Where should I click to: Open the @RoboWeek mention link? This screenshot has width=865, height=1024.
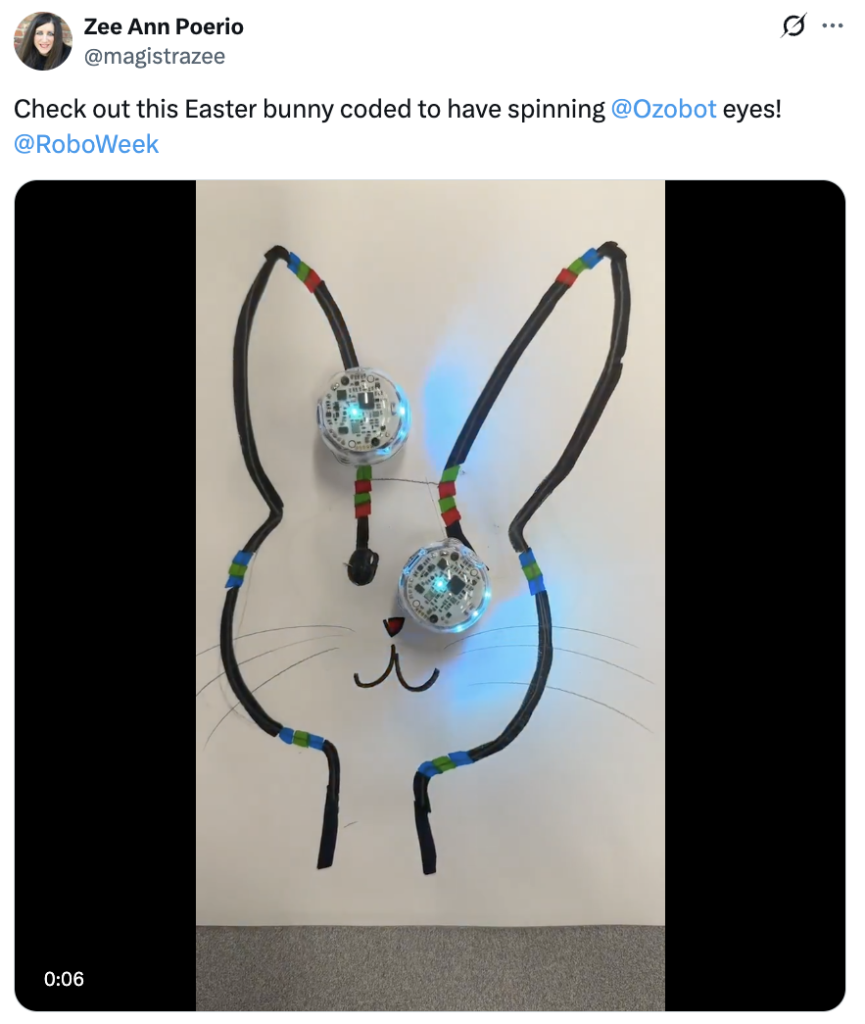[86, 144]
